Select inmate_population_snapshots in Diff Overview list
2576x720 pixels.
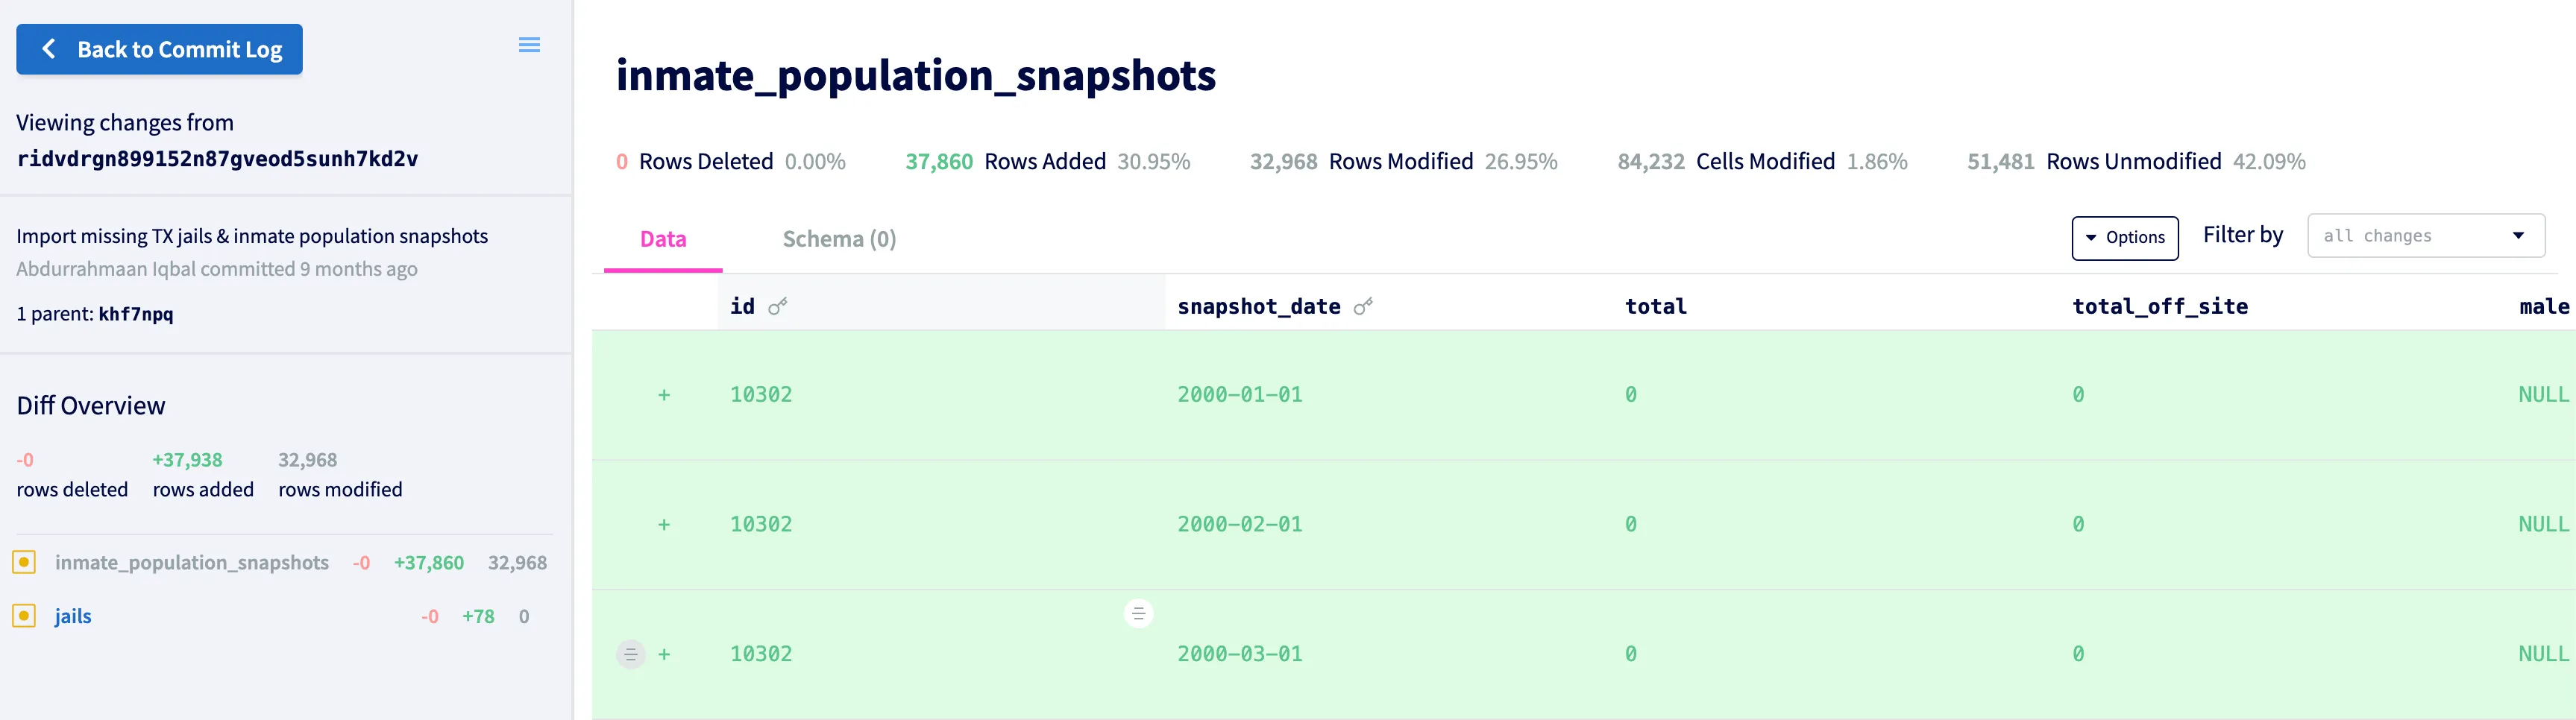(x=192, y=562)
